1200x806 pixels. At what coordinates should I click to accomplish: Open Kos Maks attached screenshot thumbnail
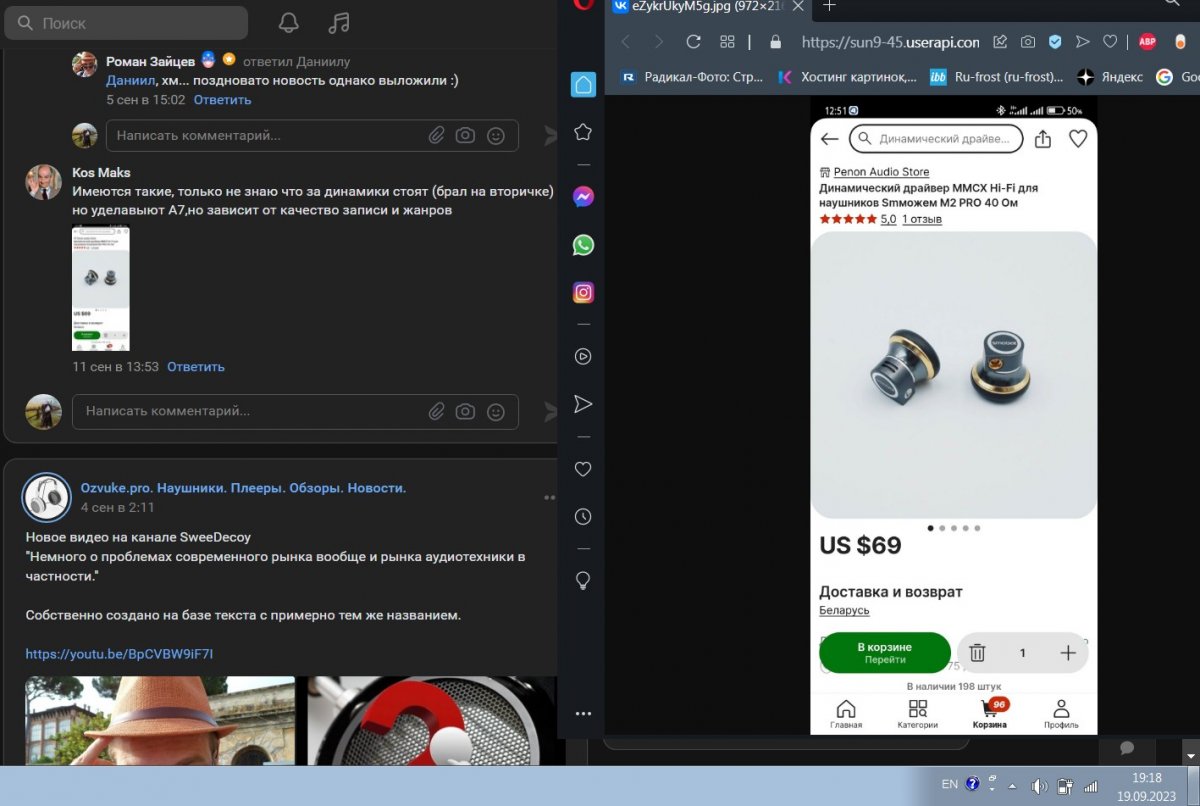[x=101, y=288]
